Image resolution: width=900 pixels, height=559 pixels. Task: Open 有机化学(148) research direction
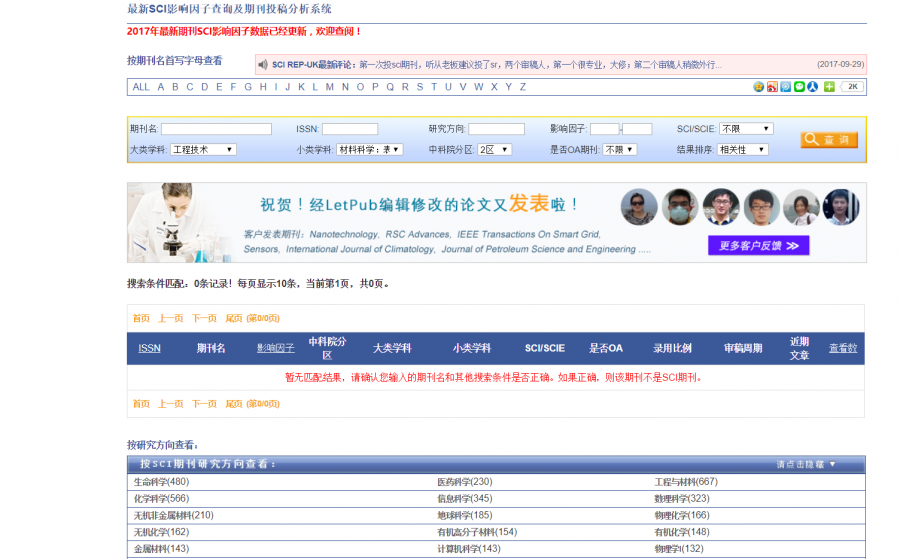tap(682, 532)
